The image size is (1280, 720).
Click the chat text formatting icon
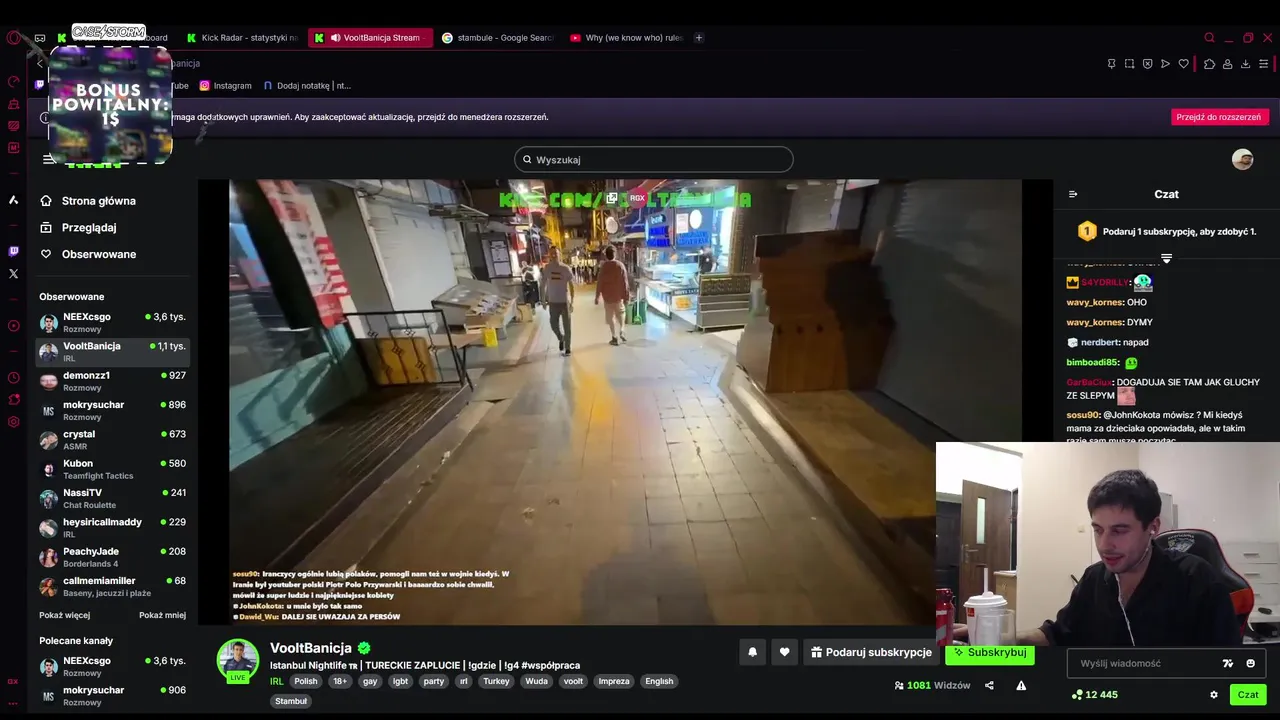(1228, 663)
